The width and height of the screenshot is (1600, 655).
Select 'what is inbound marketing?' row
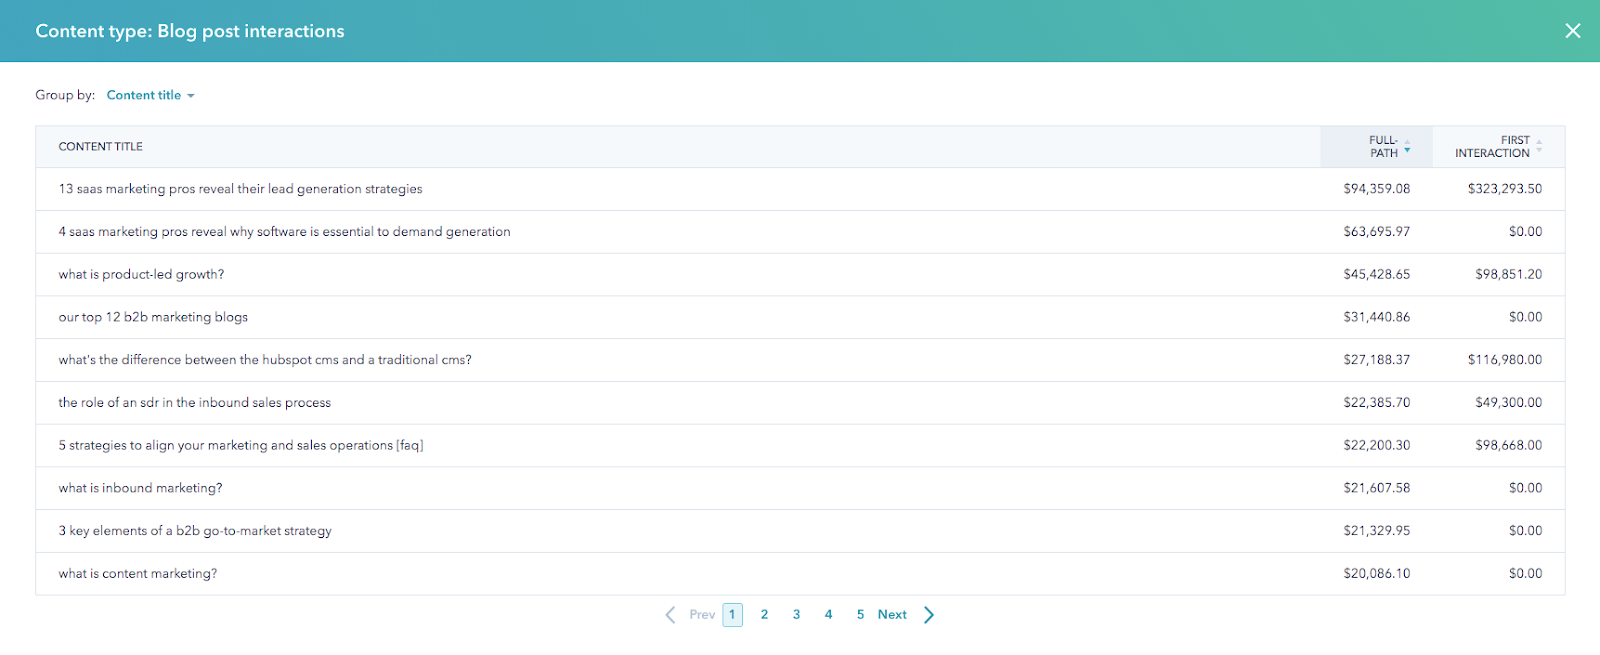[x=140, y=488]
